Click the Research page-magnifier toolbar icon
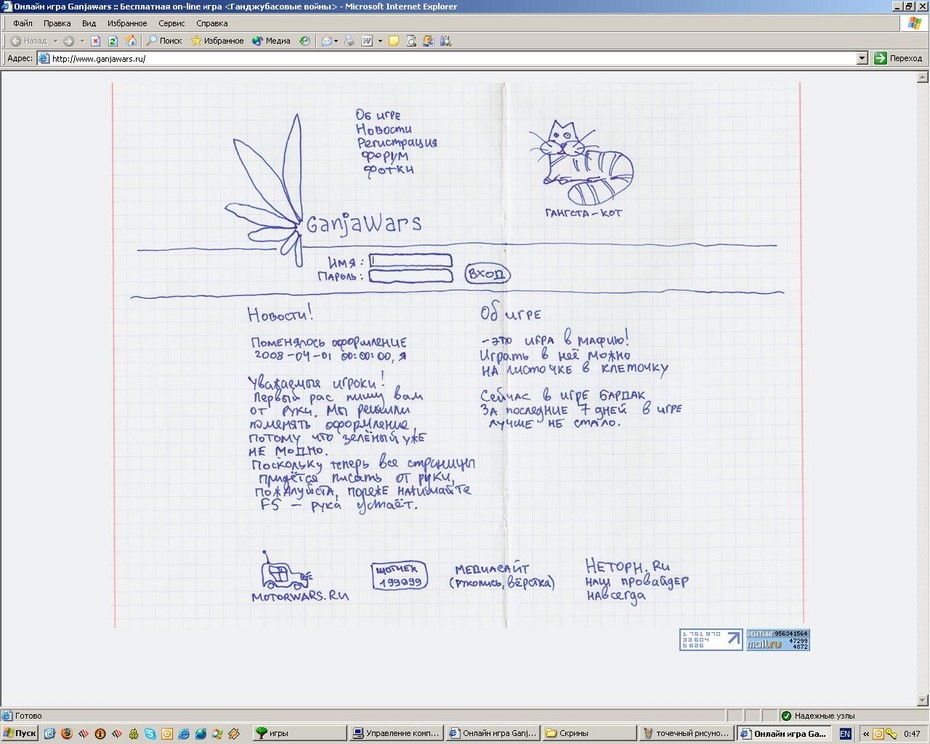Viewport: 930px width, 744px height. [x=411, y=41]
